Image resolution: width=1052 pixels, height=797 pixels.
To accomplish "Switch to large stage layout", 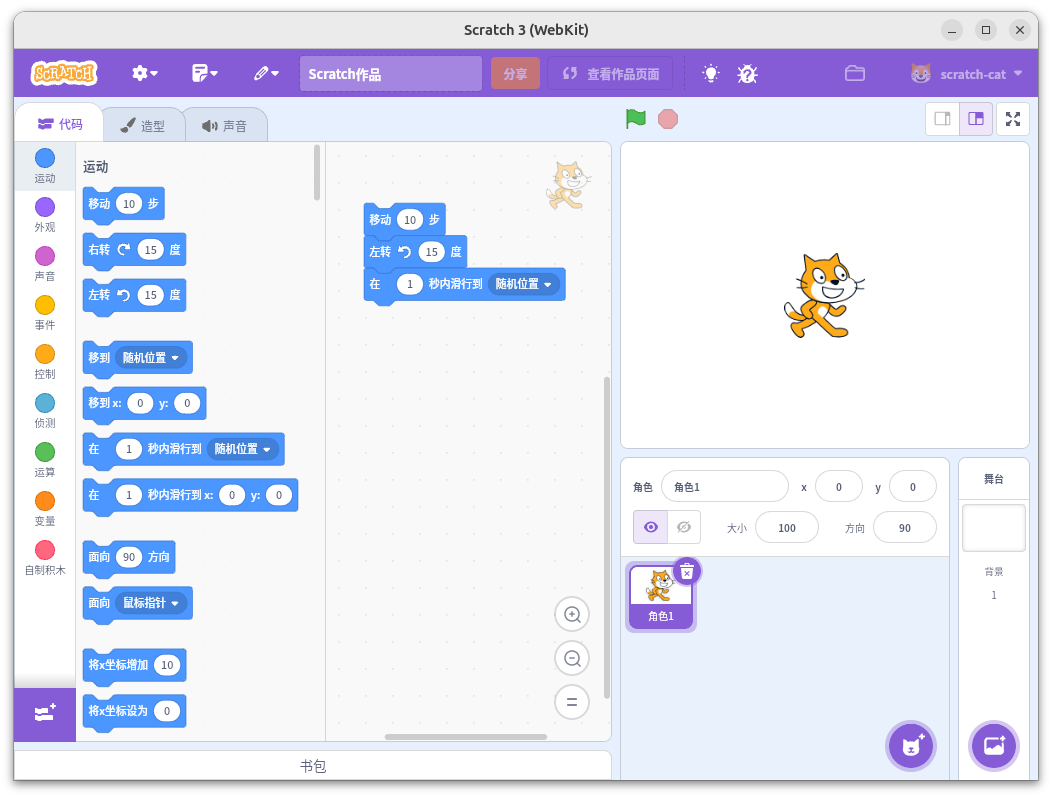I will [x=976, y=119].
